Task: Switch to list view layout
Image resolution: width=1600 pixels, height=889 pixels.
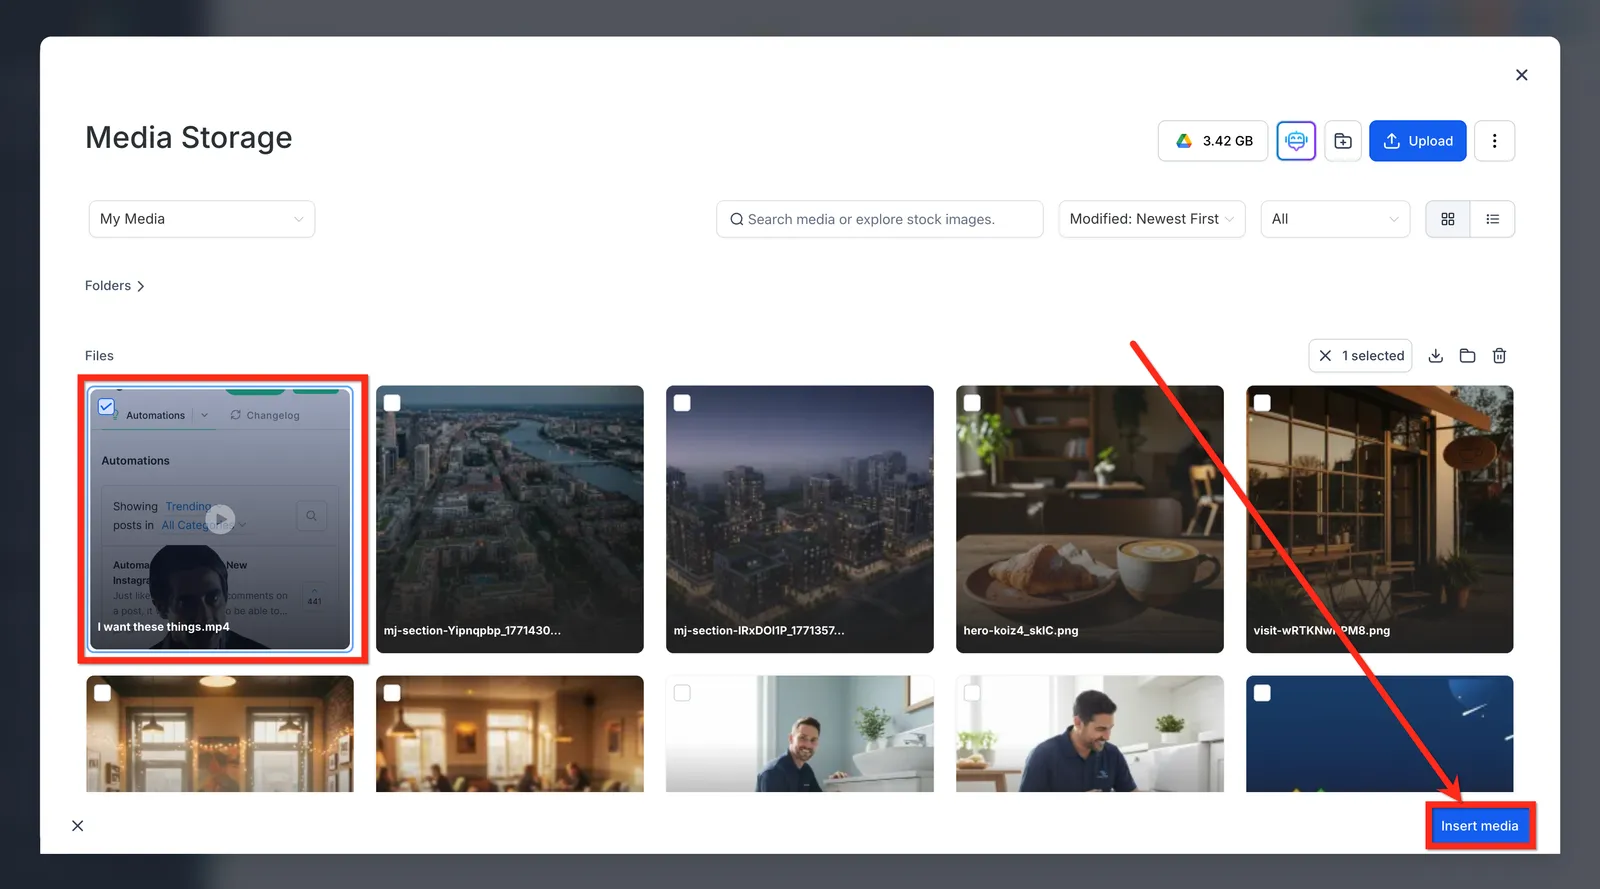Action: 1493,219
